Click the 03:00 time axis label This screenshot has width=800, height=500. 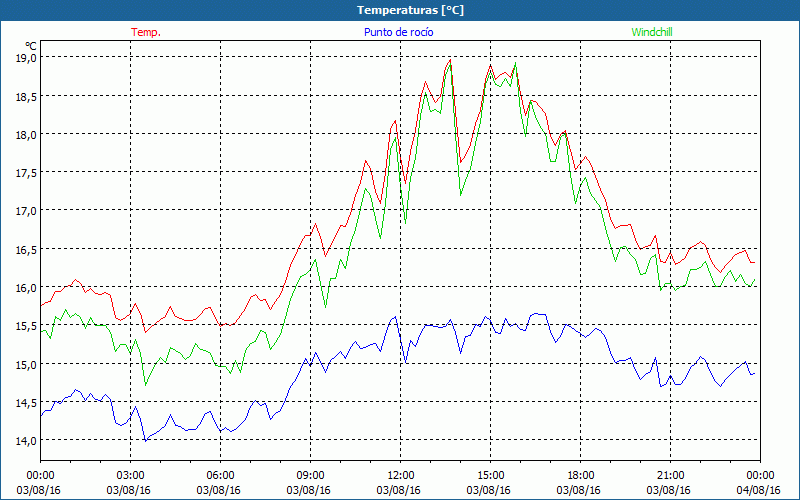pos(130,476)
